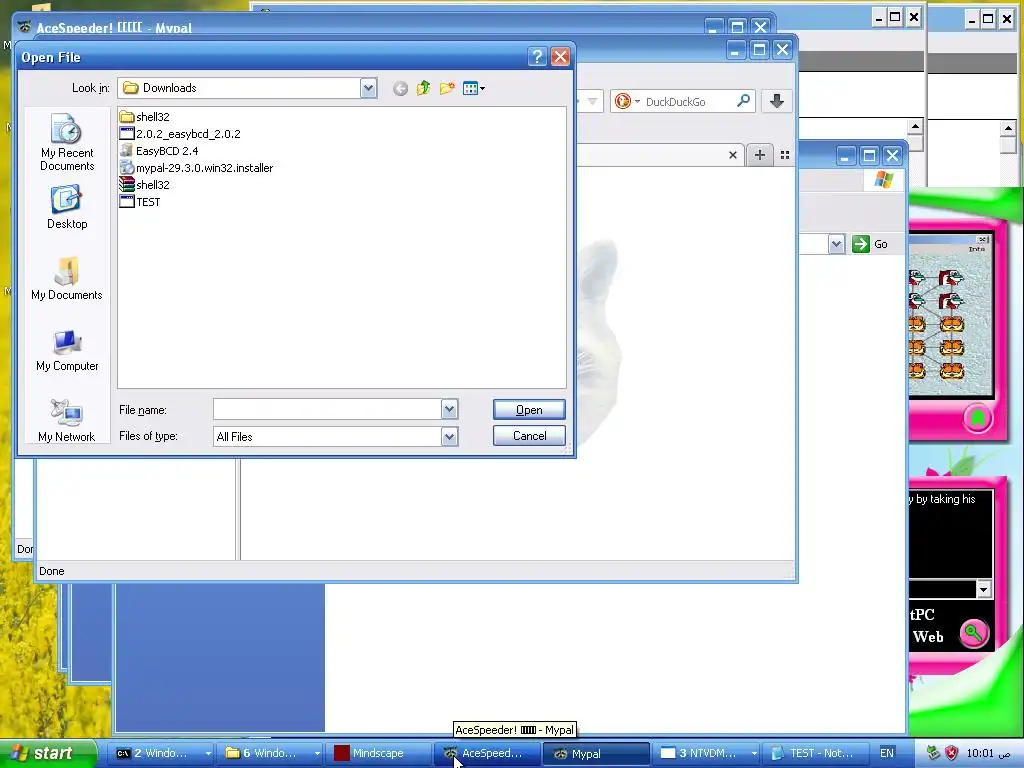Switch to TEST - Notepad taskbar button
The image size is (1024, 768).
(815, 753)
